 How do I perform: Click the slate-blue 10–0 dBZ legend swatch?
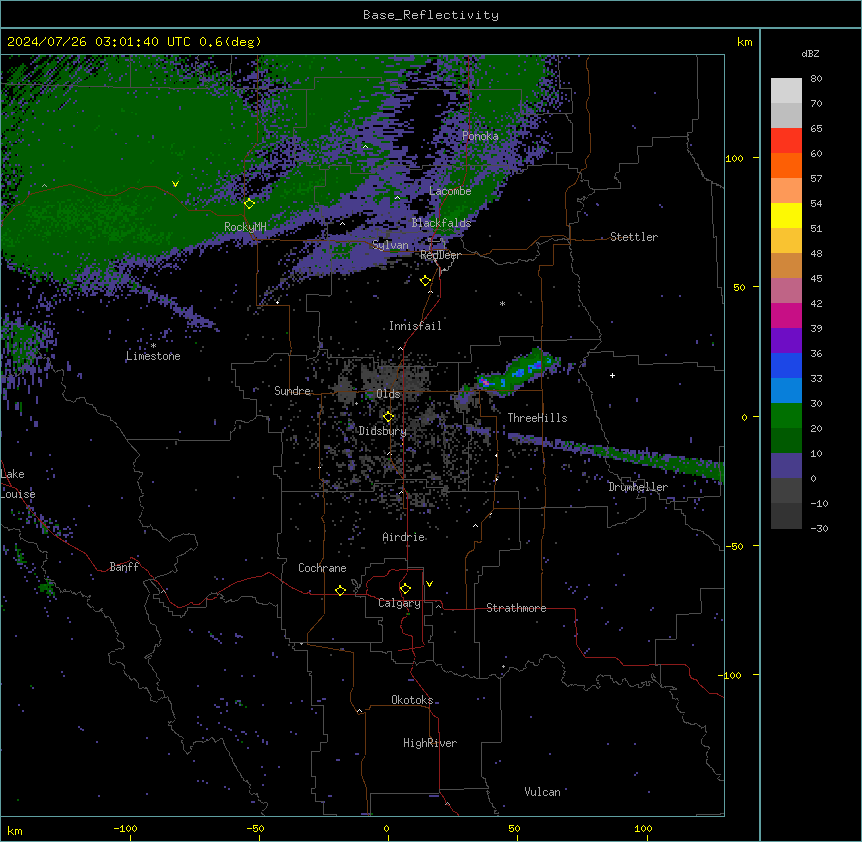(786, 466)
